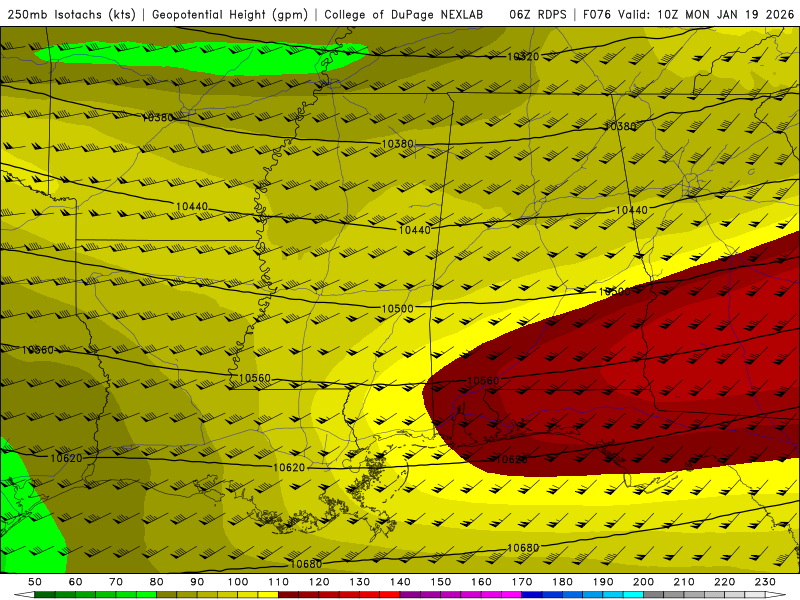The image size is (800, 600).
Task: Select the 'College of DuPage NEXLAB' header text
Action: pyautogui.click(x=404, y=15)
